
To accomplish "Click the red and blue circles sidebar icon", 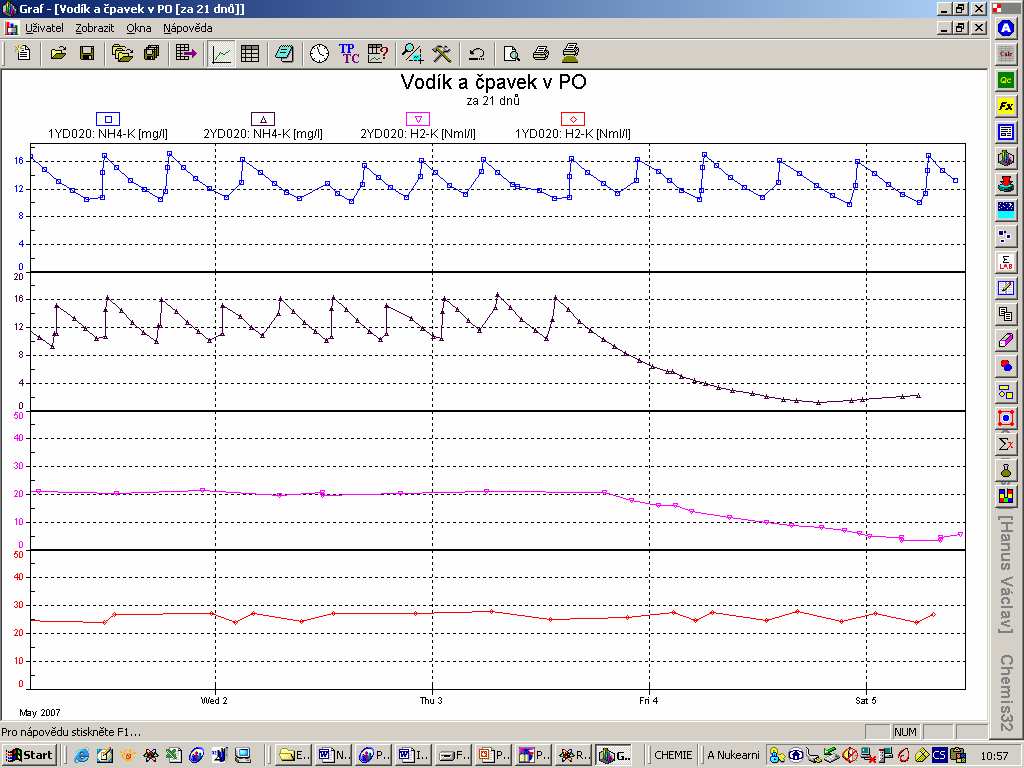I will click(x=1006, y=366).
